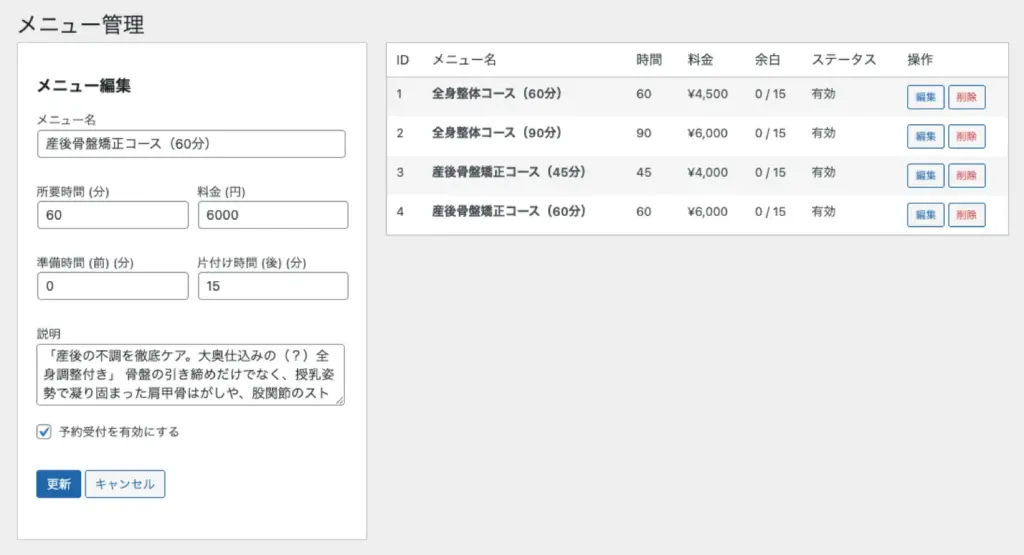Select the 料金 (円) input field
Screen dimensions: 1024x555
[272, 215]
